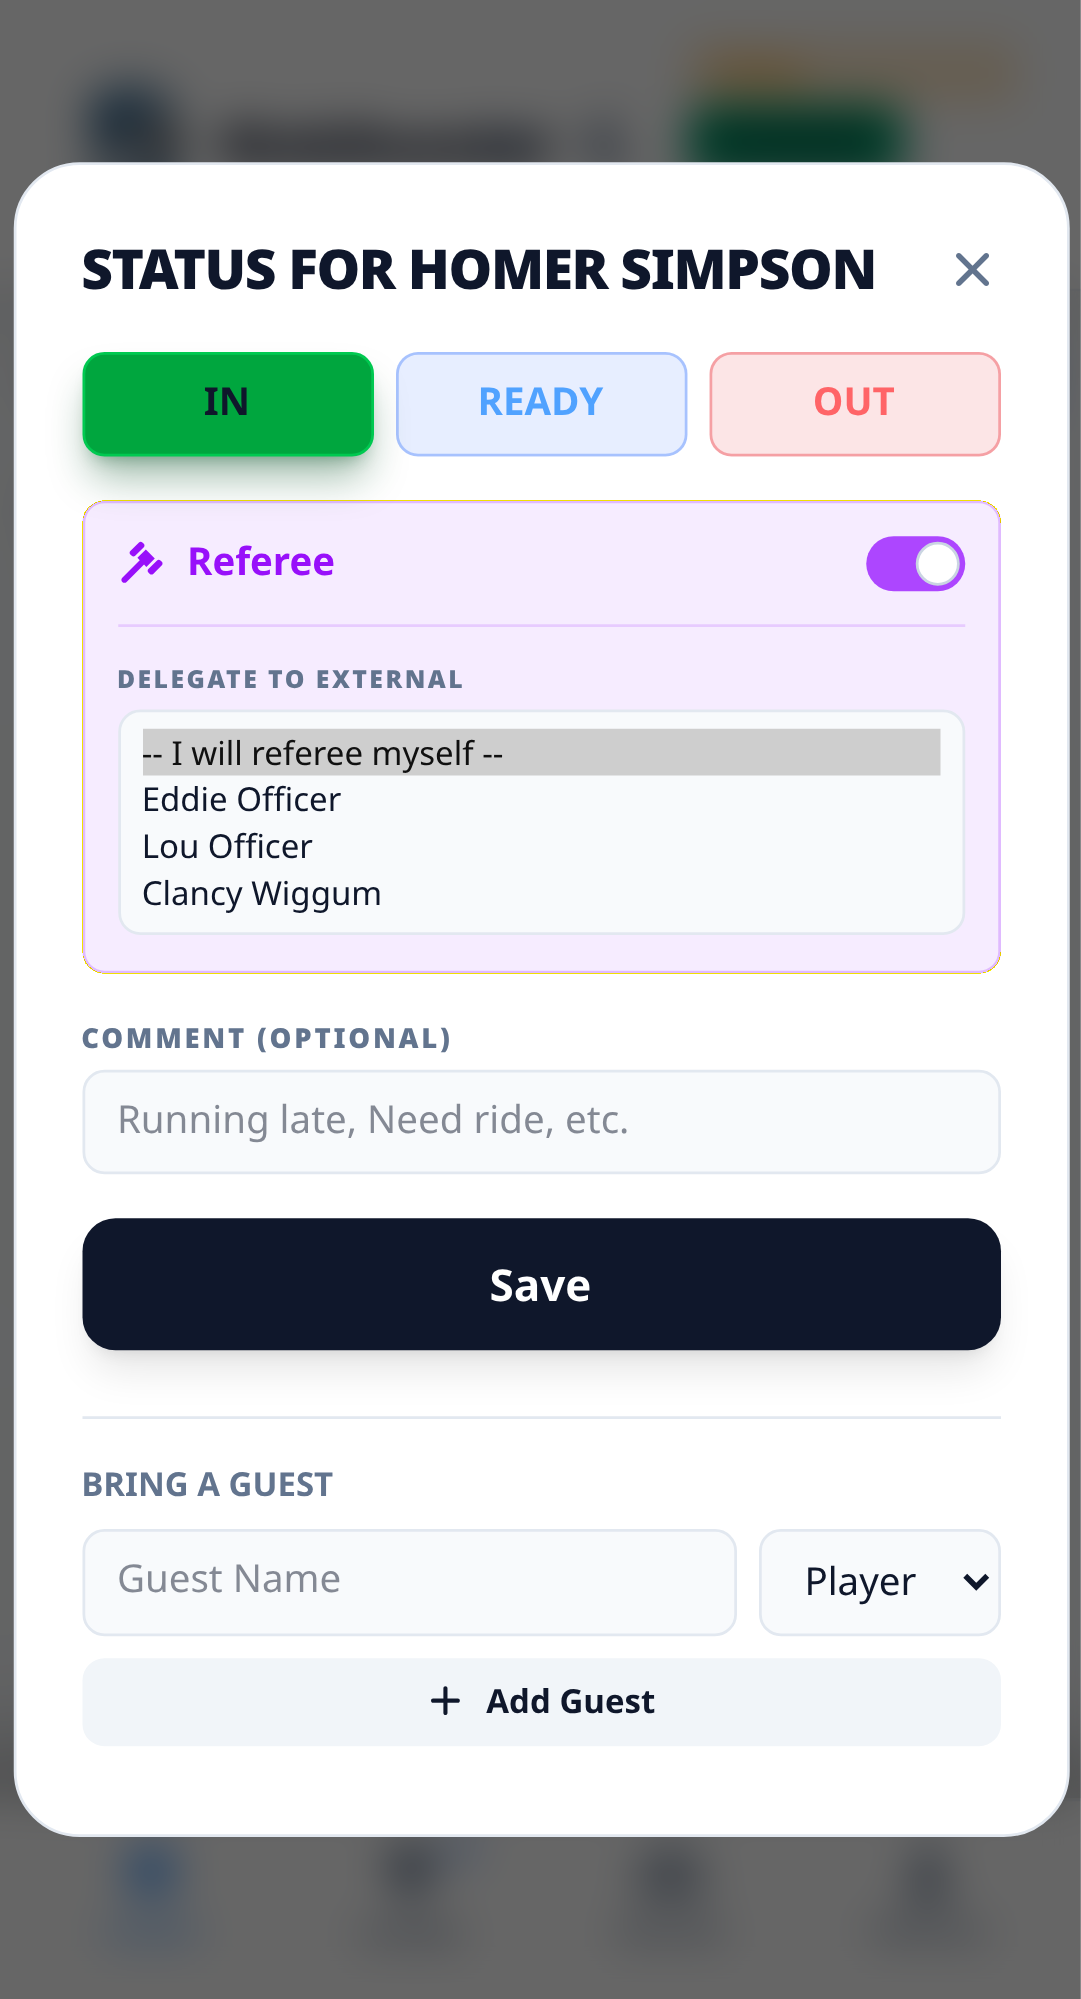Click the Delegate to External label
This screenshot has width=1081, height=1999.
point(291,679)
